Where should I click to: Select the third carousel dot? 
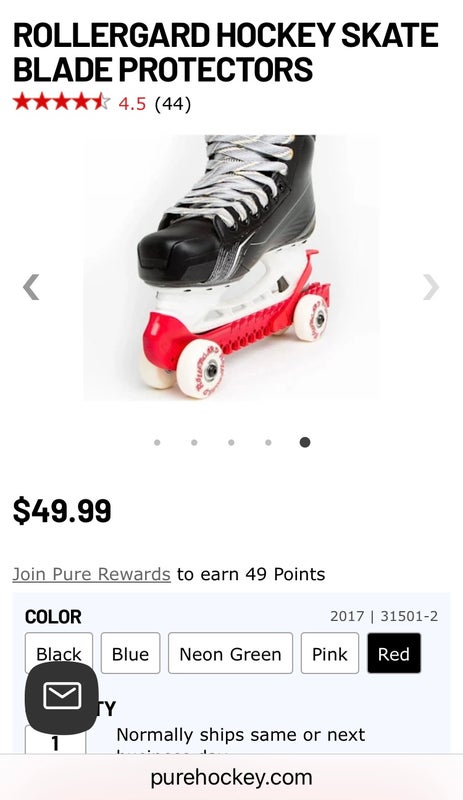(x=231, y=442)
